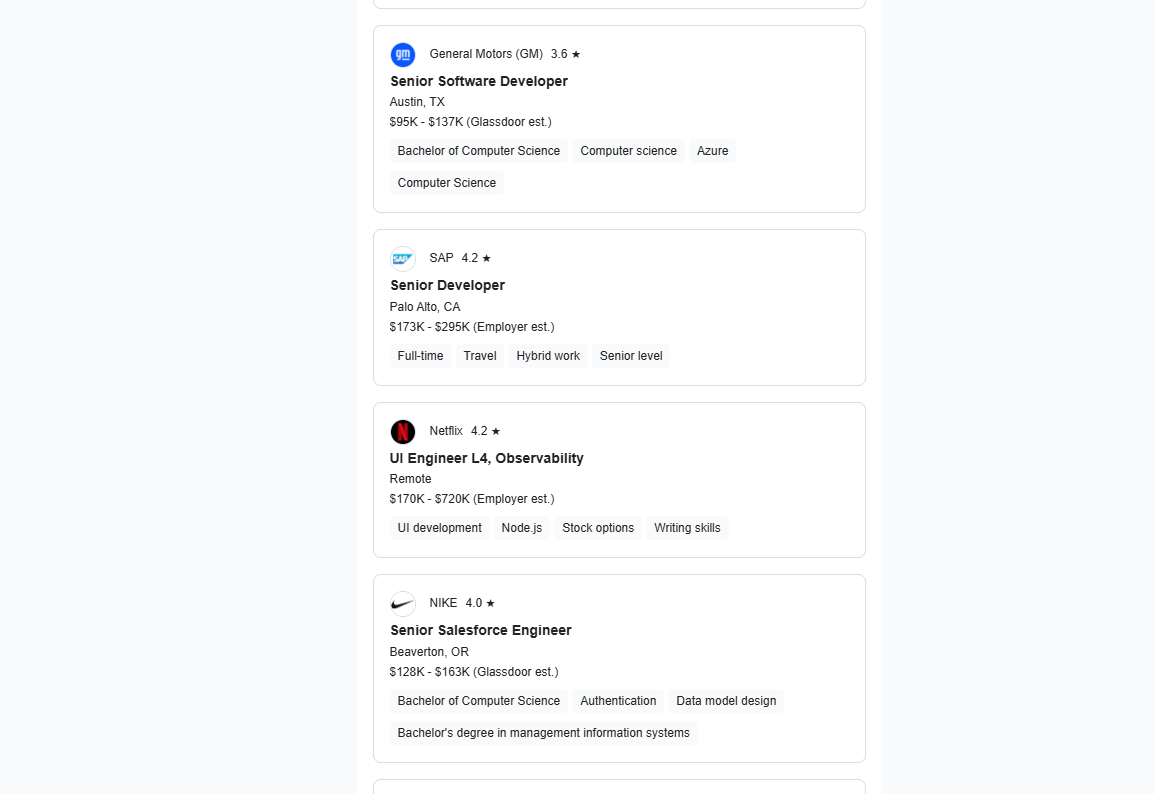Open the Senior Developer job at SAP
1155x794 pixels.
(447, 285)
